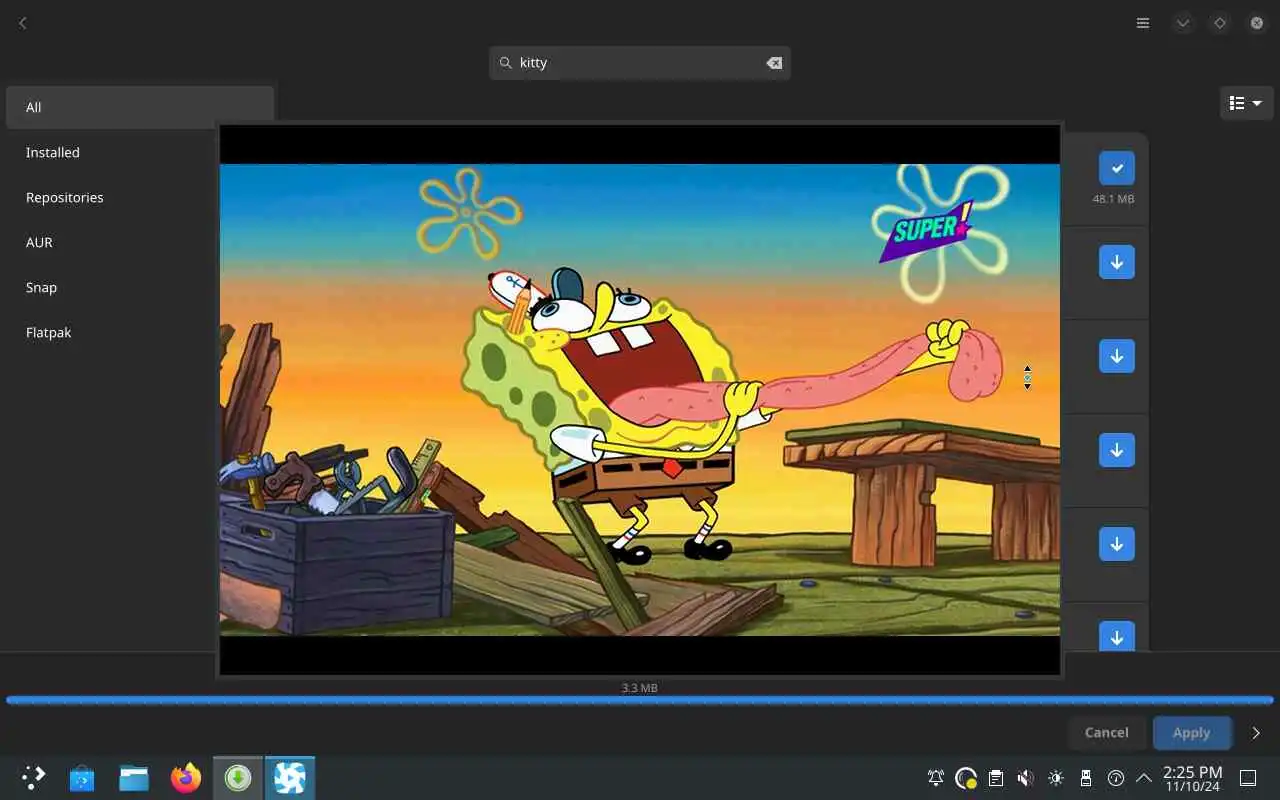This screenshot has width=1280, height=800.
Task: Clear the kitty search text
Action: 774,63
